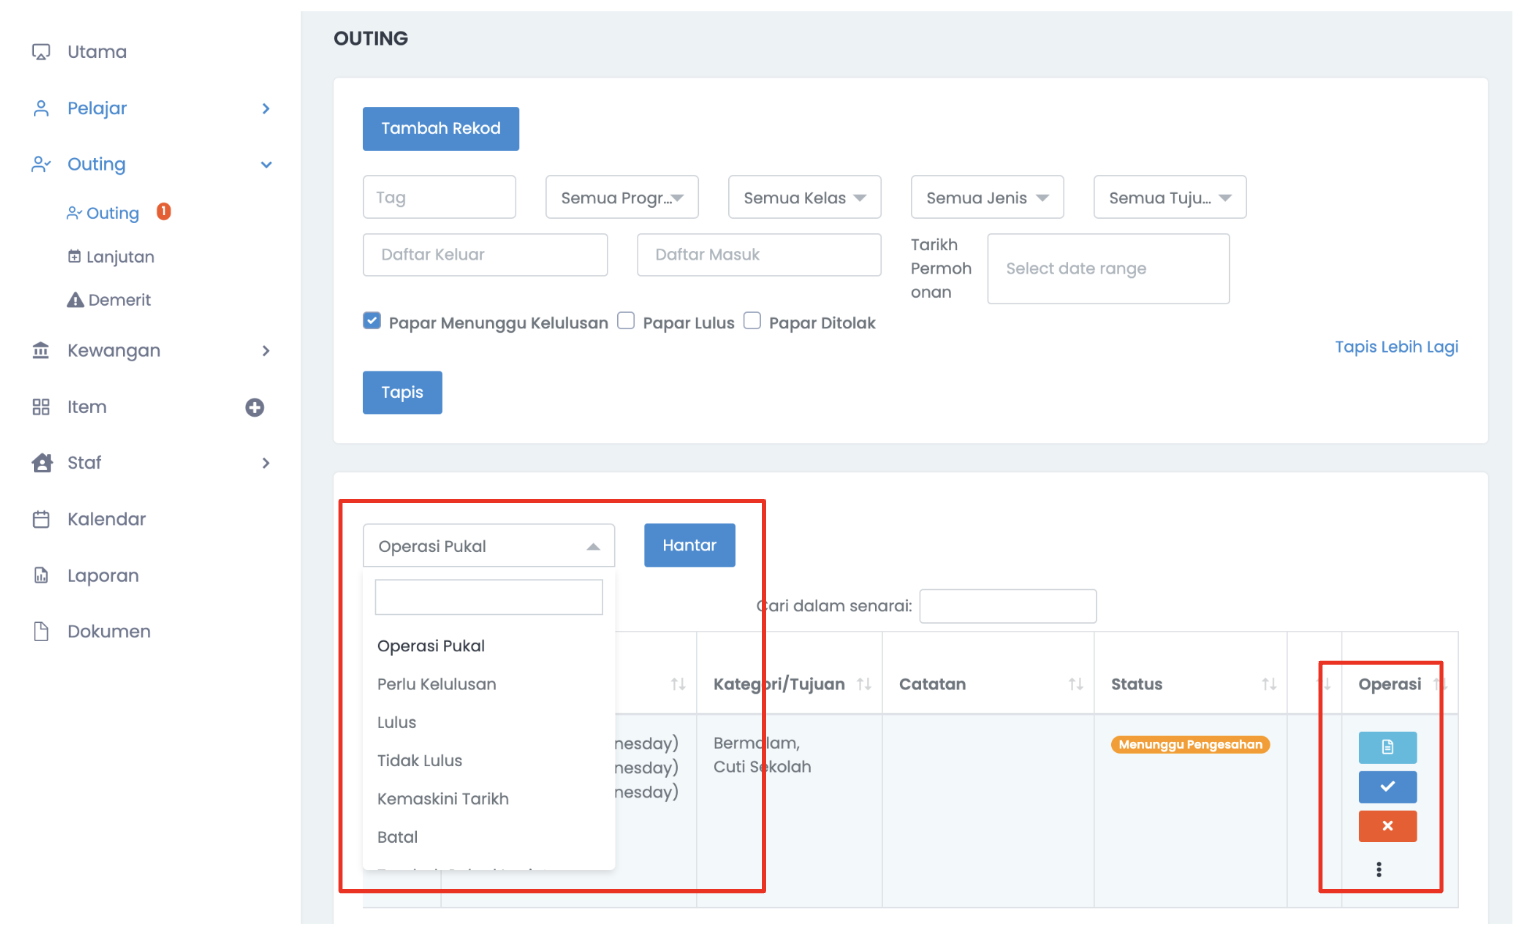Expand the Semua Jenis dropdown
Image resolution: width=1540 pixels, height=938 pixels.
987,198
